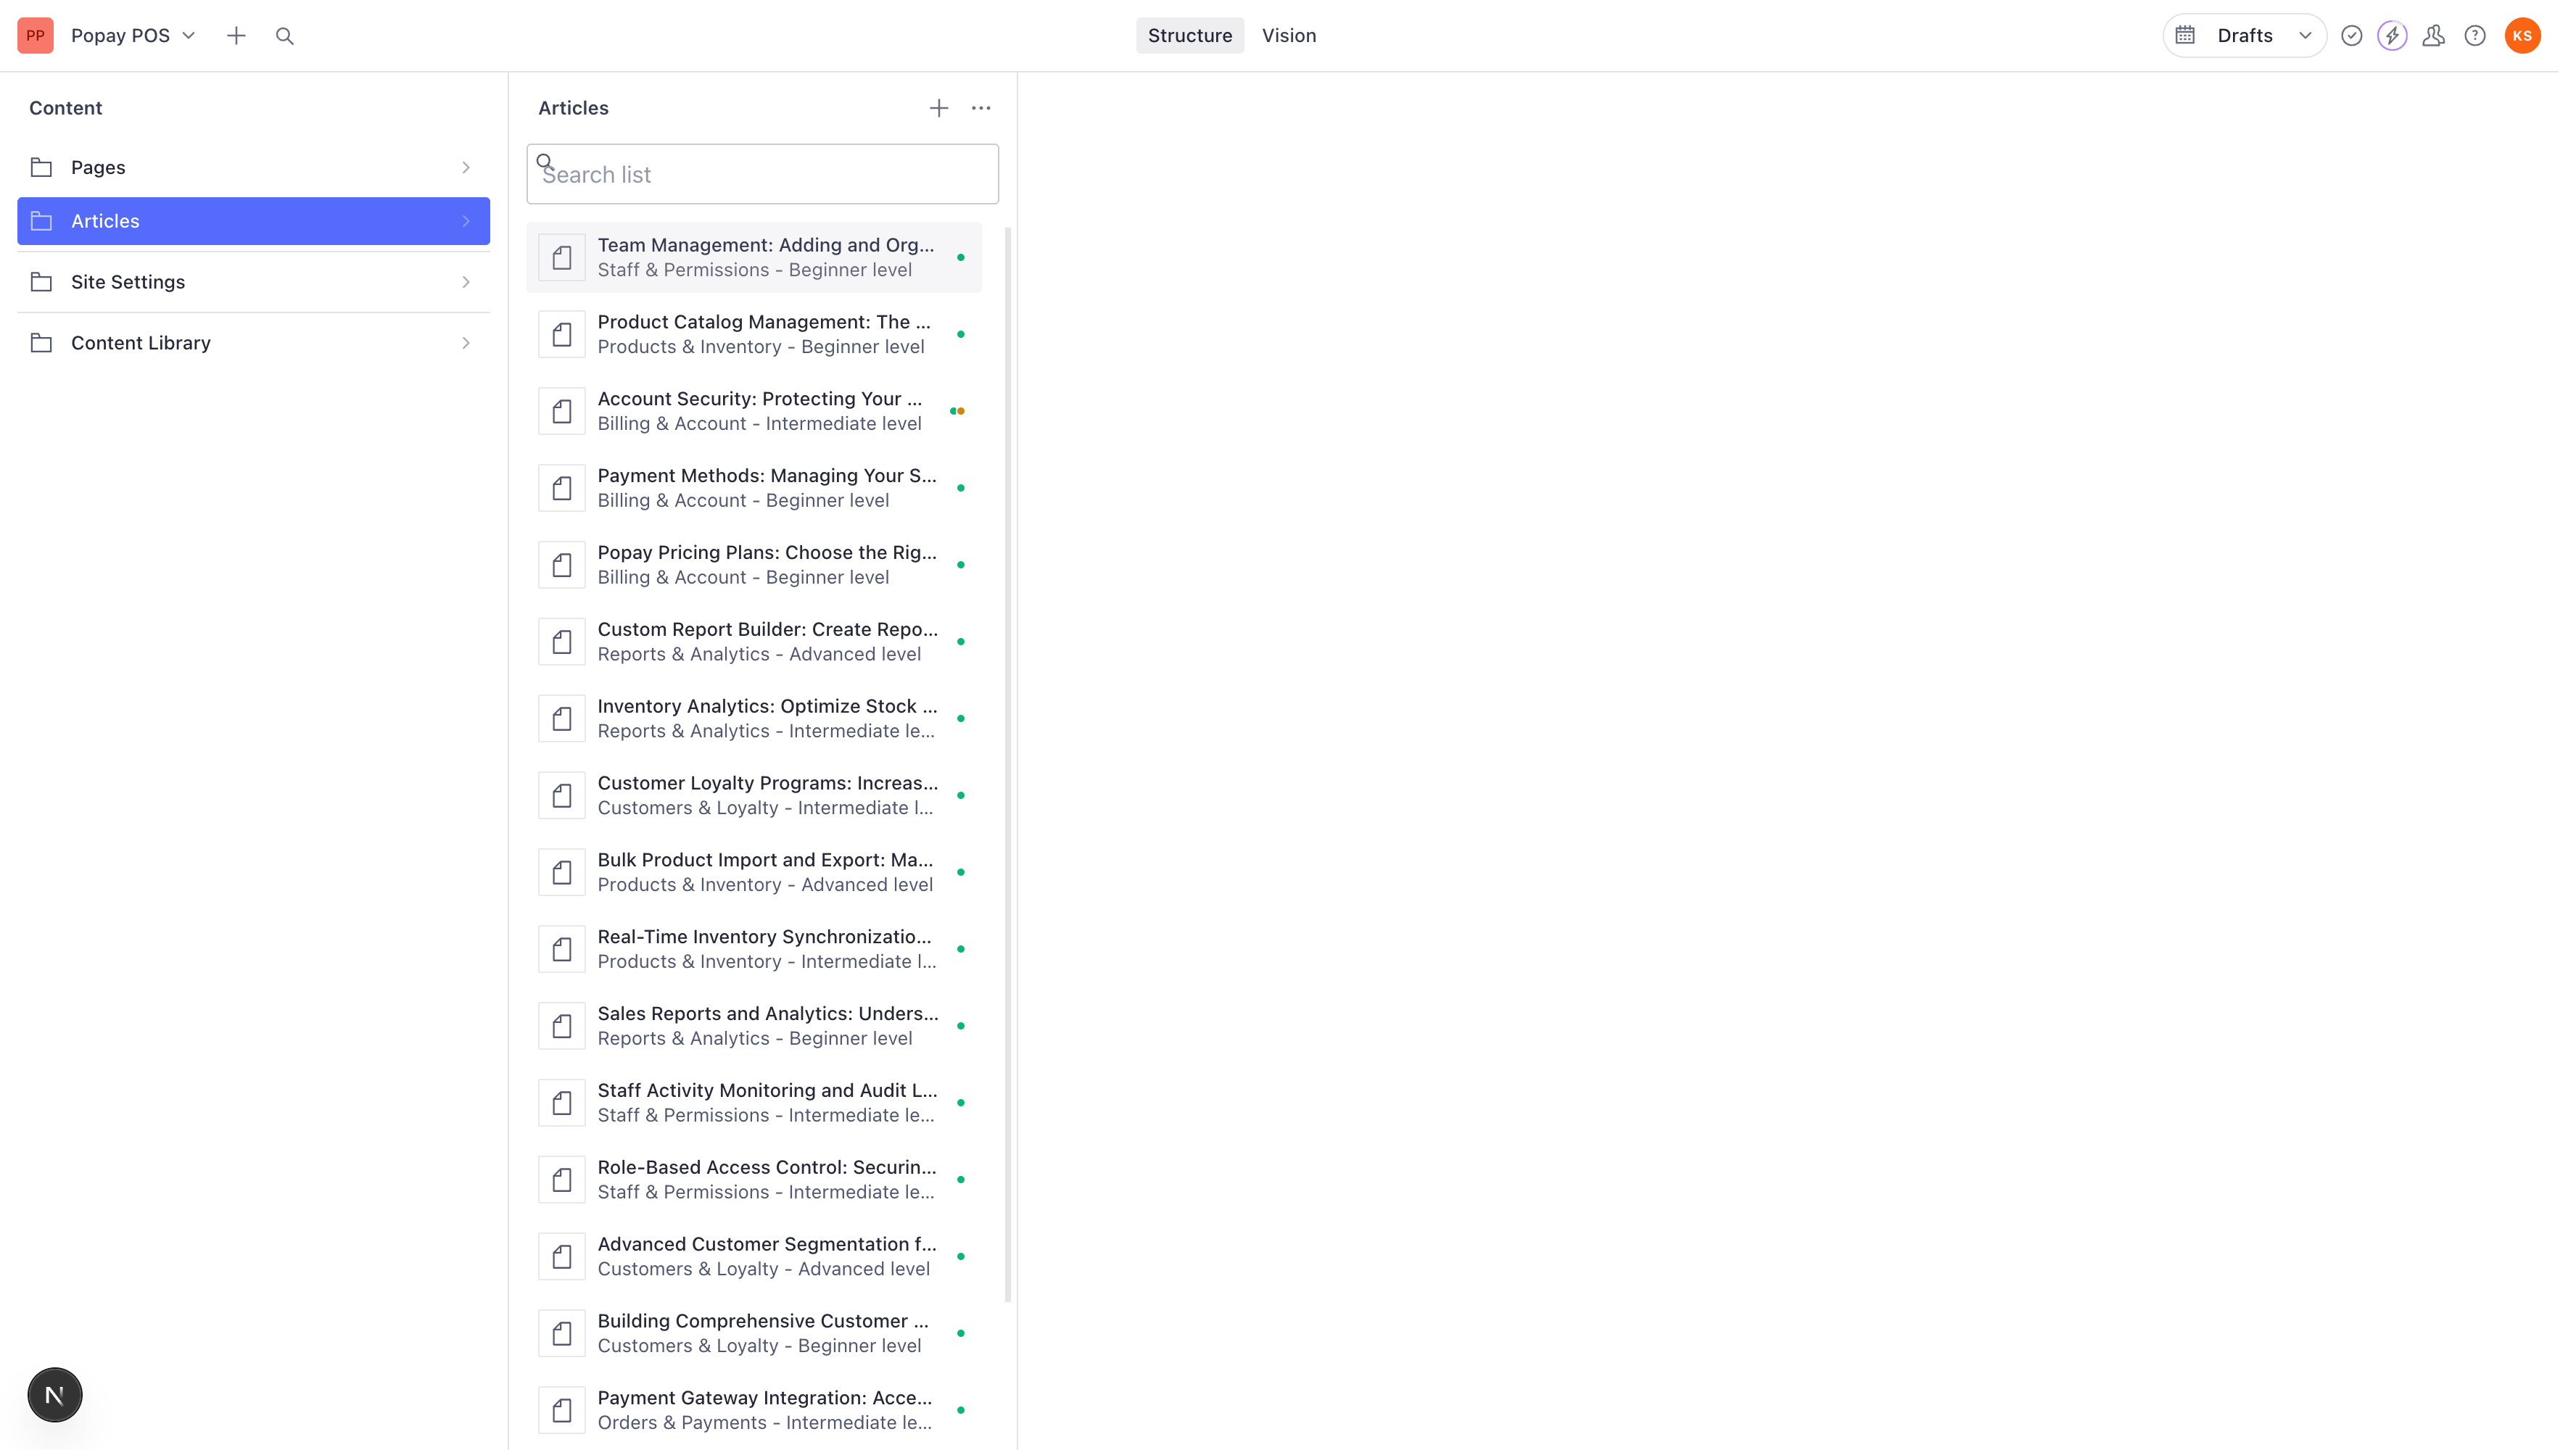This screenshot has height=1450, width=2576.
Task: Switch to the Structure tab
Action: pyautogui.click(x=1189, y=35)
